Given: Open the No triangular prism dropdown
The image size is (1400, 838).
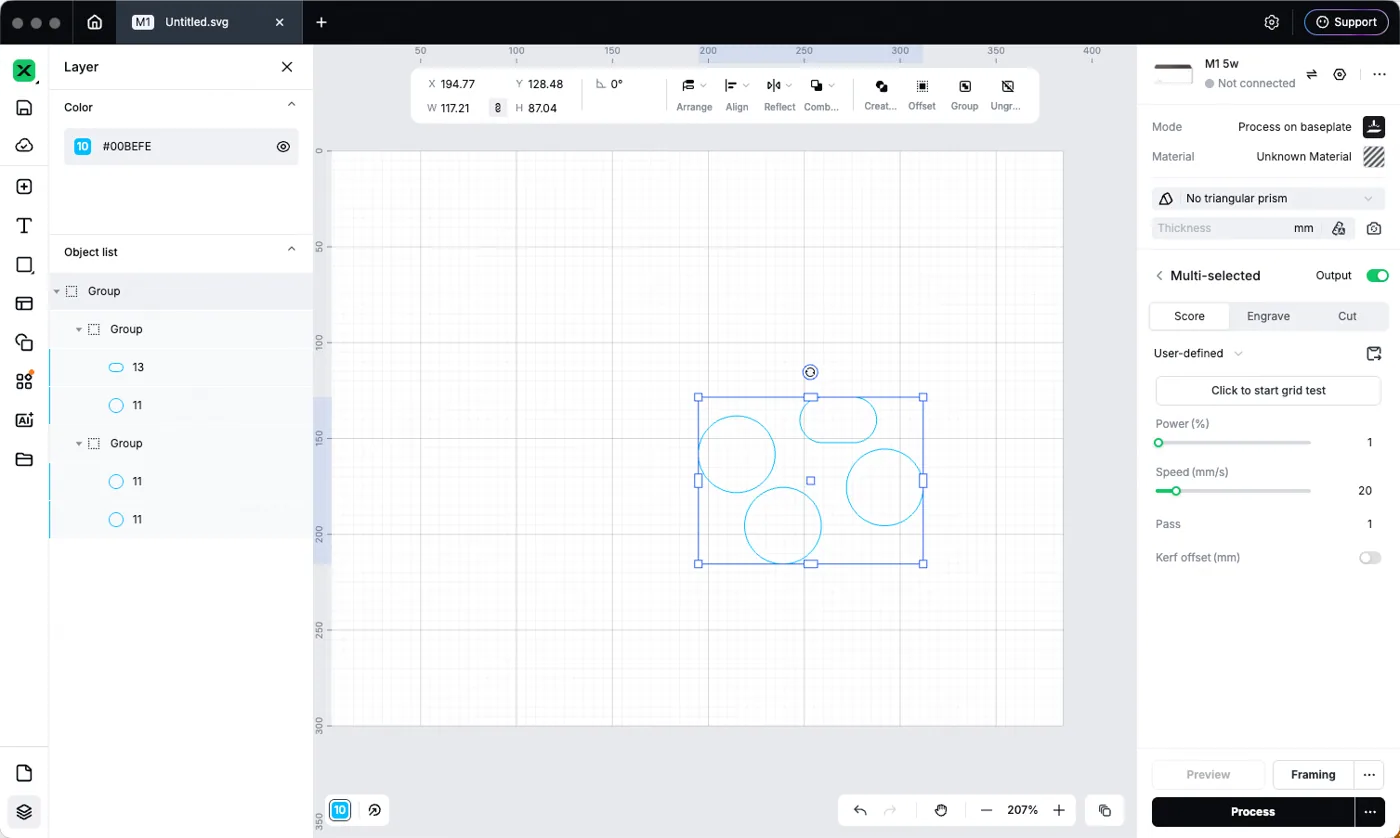Looking at the screenshot, I should click(x=1268, y=198).
